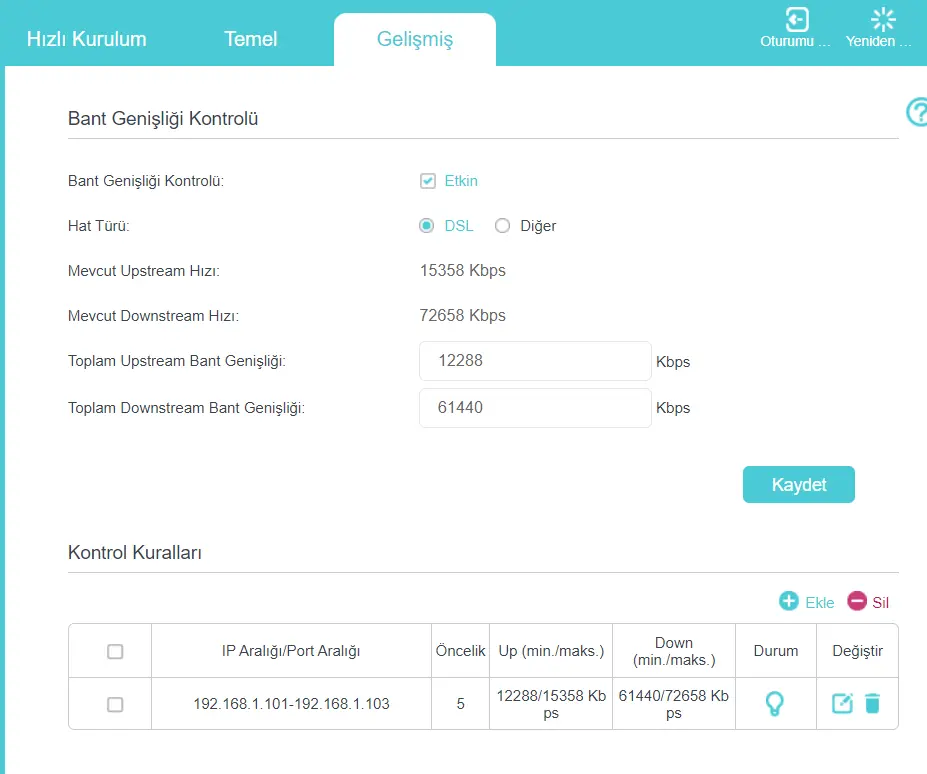Focus Toplam Upstream Bant Genişliği field

click(536, 361)
